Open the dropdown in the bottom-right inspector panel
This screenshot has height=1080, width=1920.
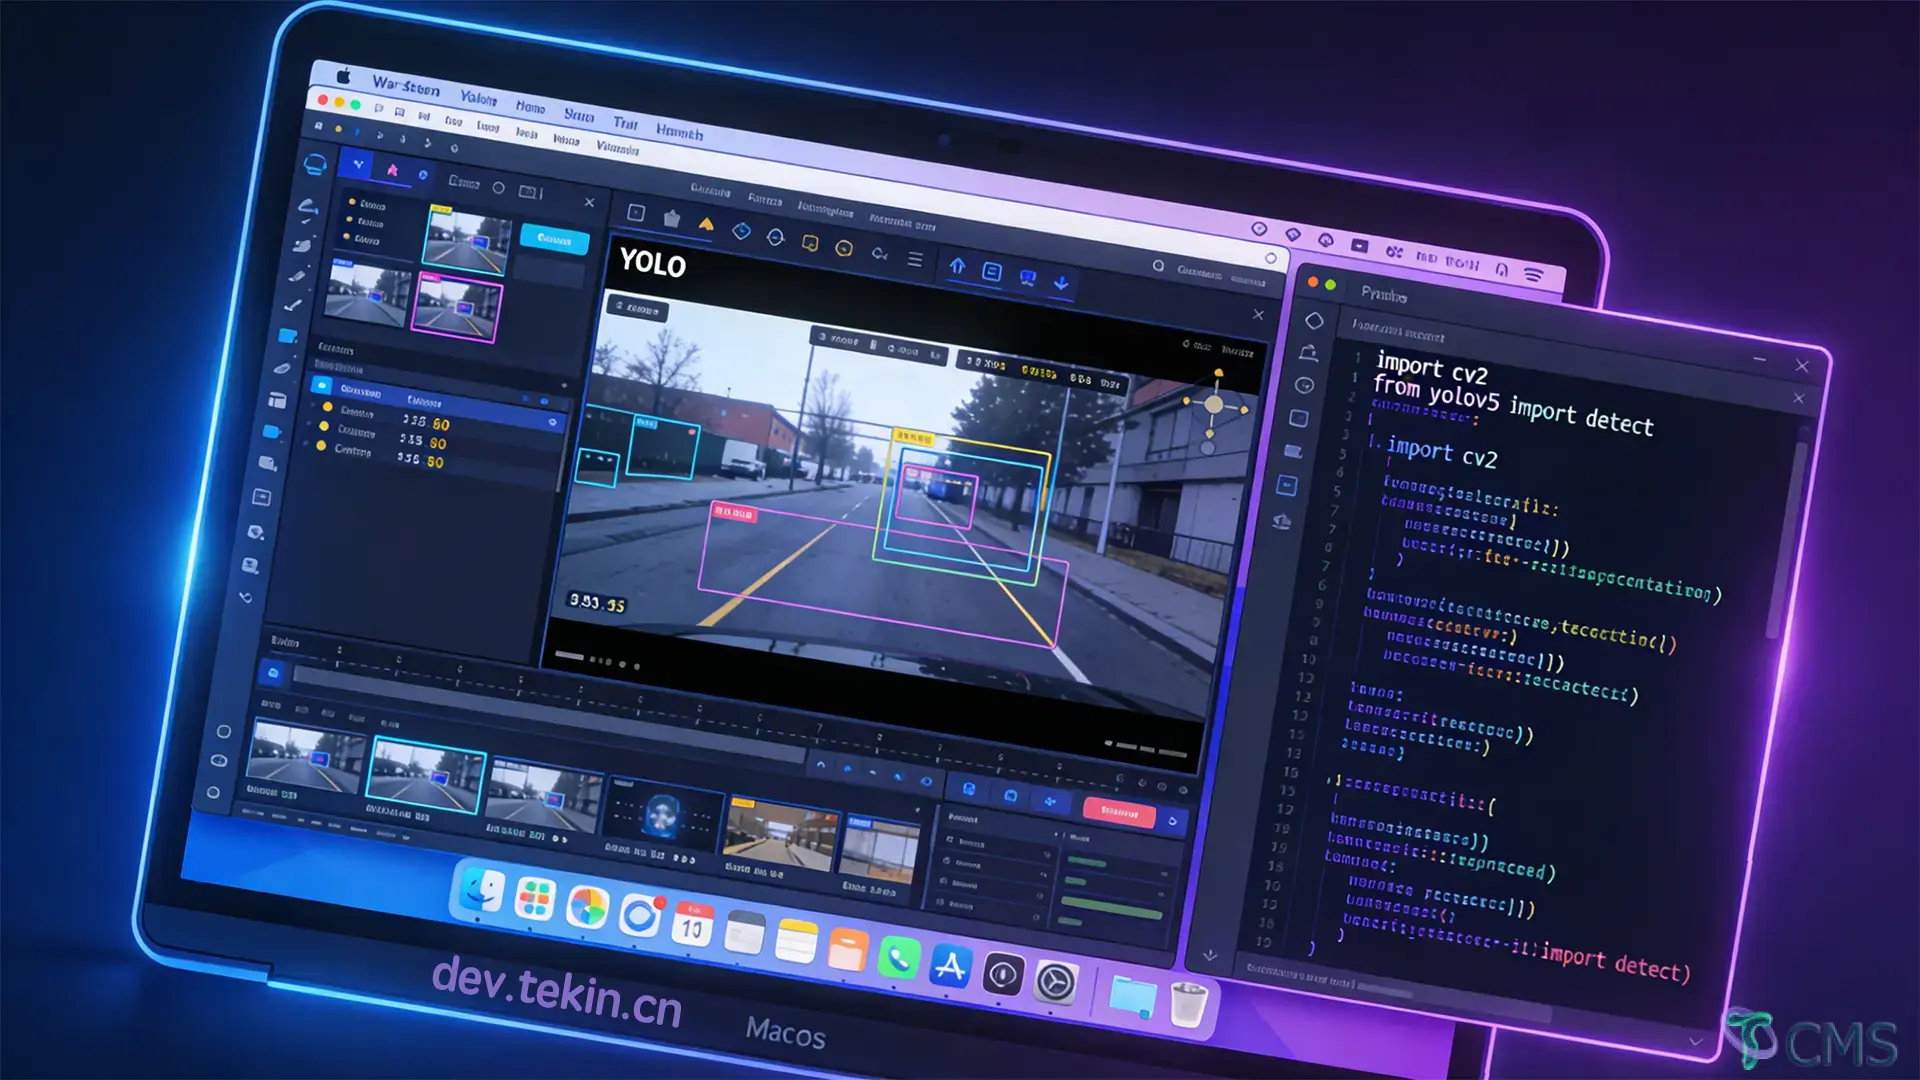point(1164,874)
